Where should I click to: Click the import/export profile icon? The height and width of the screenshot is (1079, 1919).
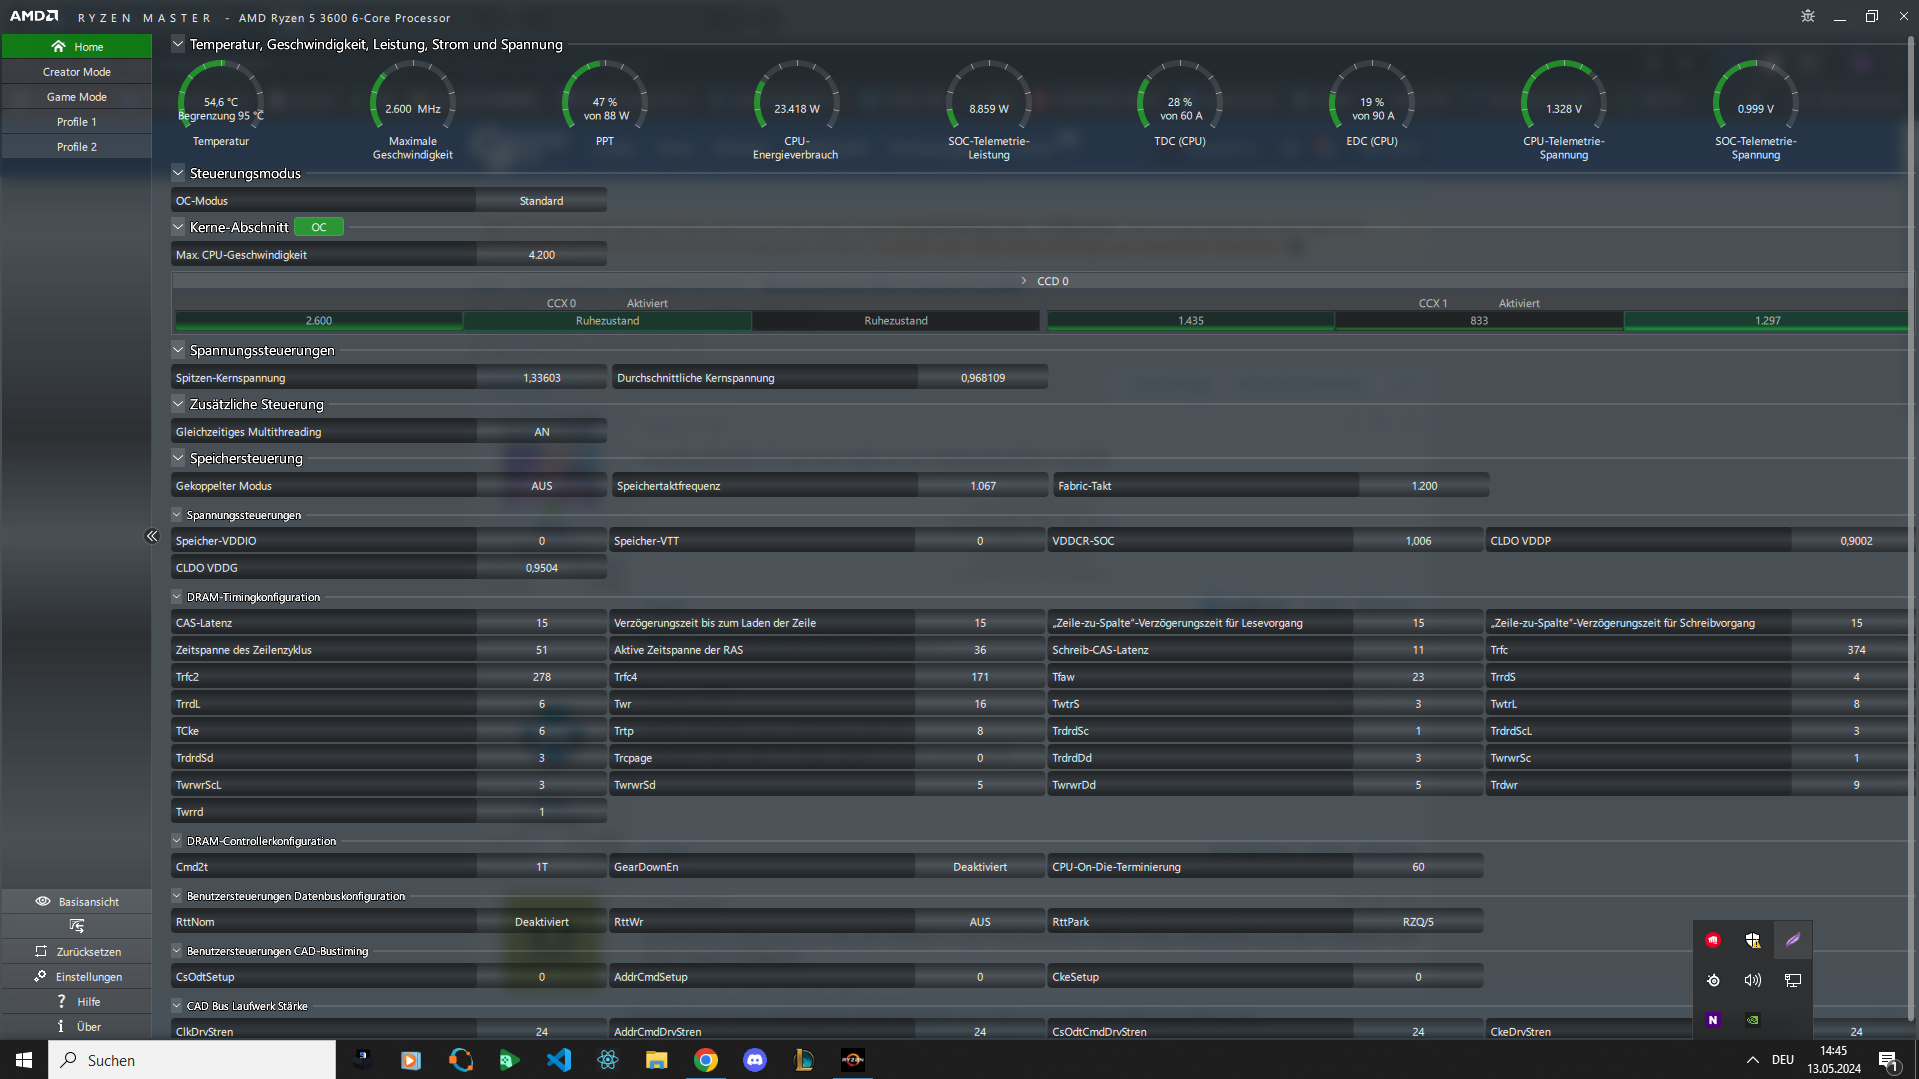click(x=77, y=926)
